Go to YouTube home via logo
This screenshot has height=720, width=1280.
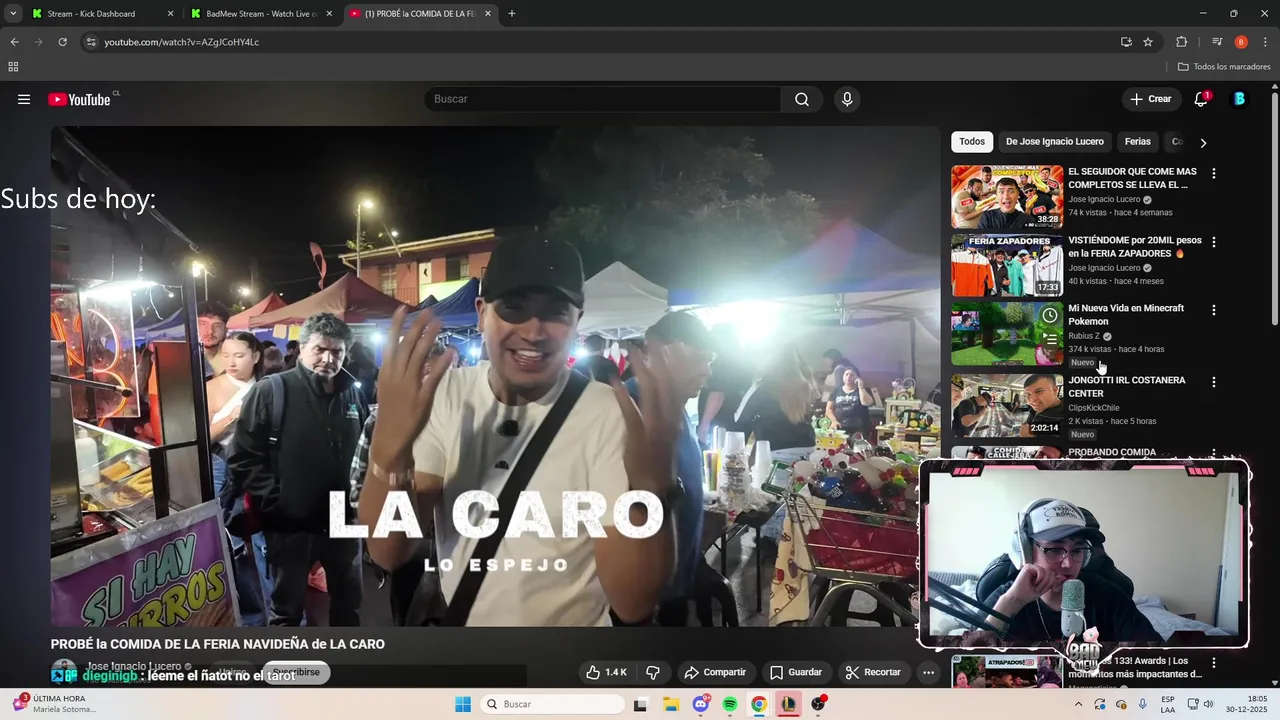tap(79, 99)
